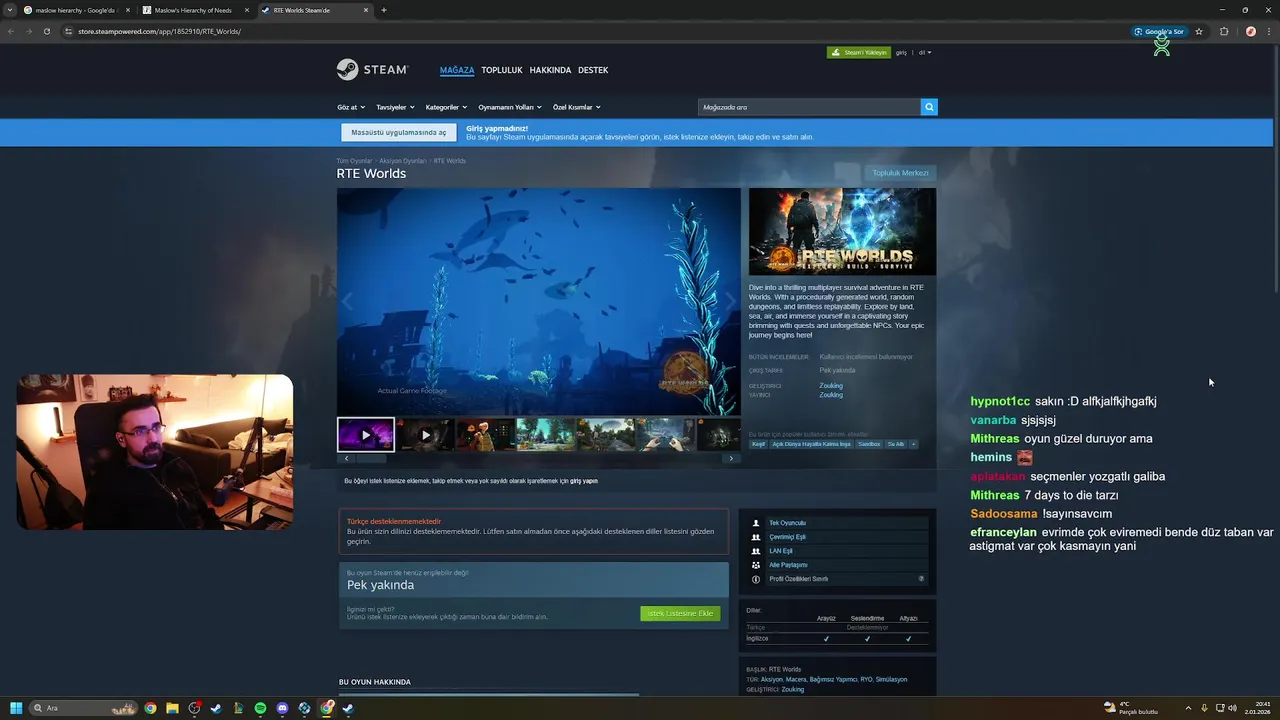Click the Steam'i Yükleyin button
This screenshot has height=720, width=1280.
(x=859, y=52)
